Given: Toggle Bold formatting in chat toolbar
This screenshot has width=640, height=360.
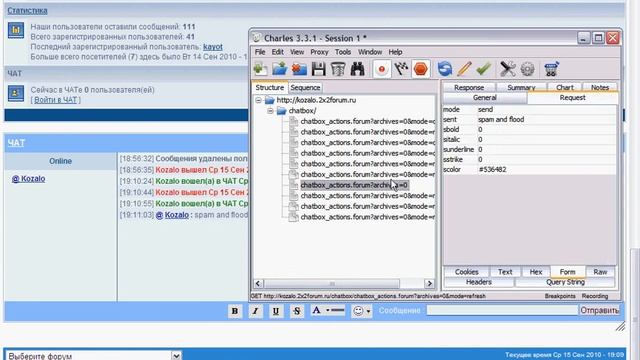Looking at the screenshot, I should pyautogui.click(x=235, y=311).
